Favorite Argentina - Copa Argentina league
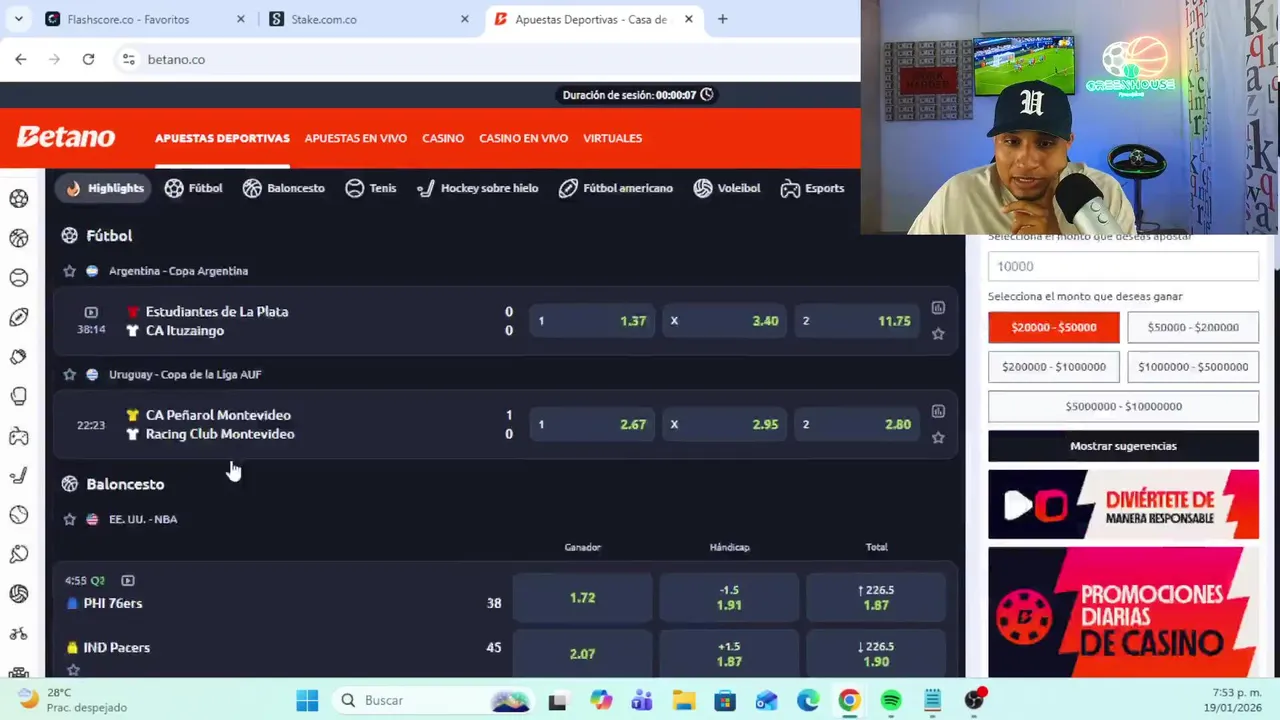This screenshot has height=720, width=1280. pyautogui.click(x=69, y=271)
